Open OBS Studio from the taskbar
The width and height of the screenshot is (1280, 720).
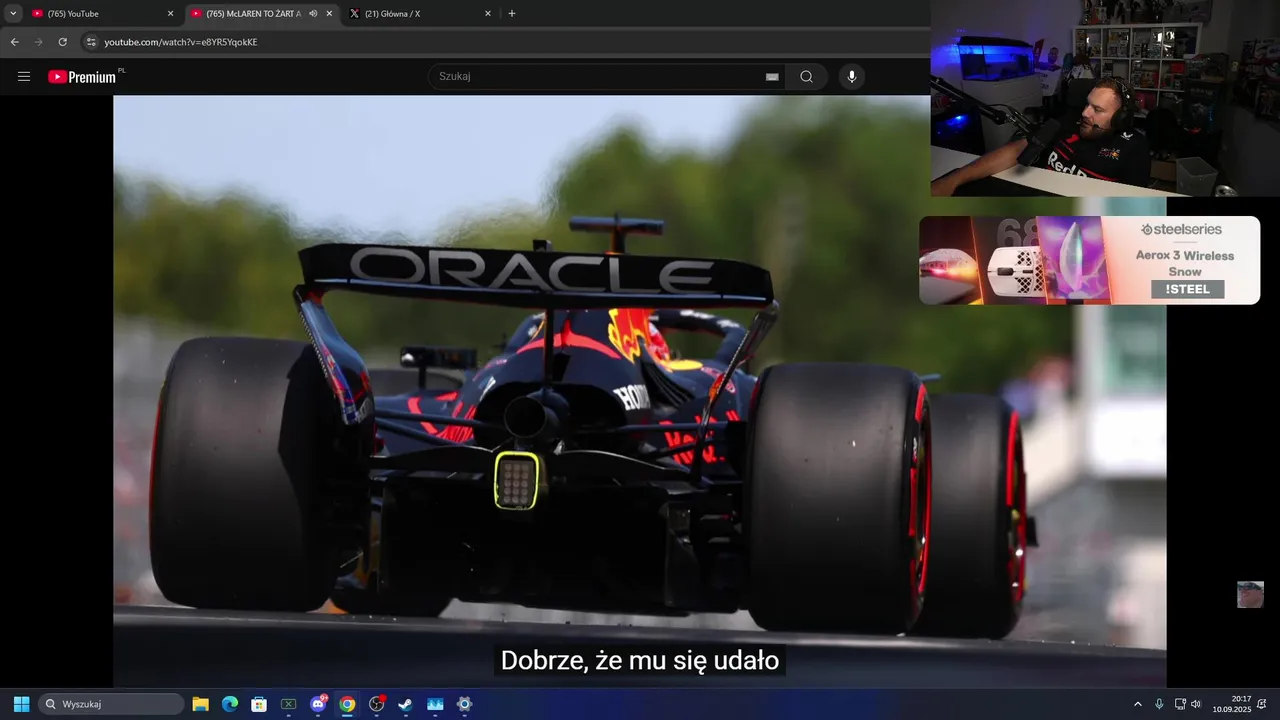click(377, 704)
